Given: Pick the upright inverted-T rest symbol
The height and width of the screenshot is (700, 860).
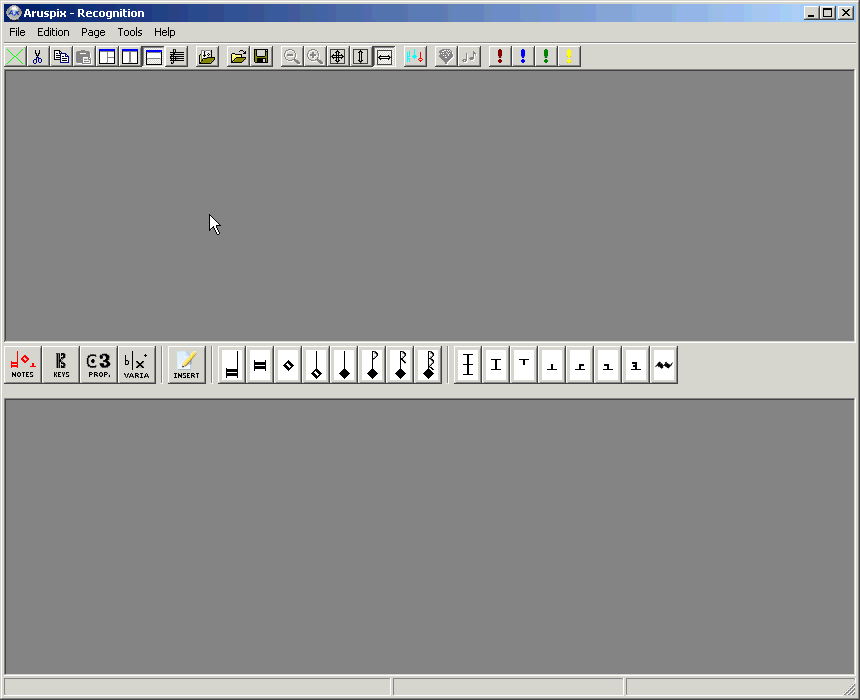Looking at the screenshot, I should point(552,365).
